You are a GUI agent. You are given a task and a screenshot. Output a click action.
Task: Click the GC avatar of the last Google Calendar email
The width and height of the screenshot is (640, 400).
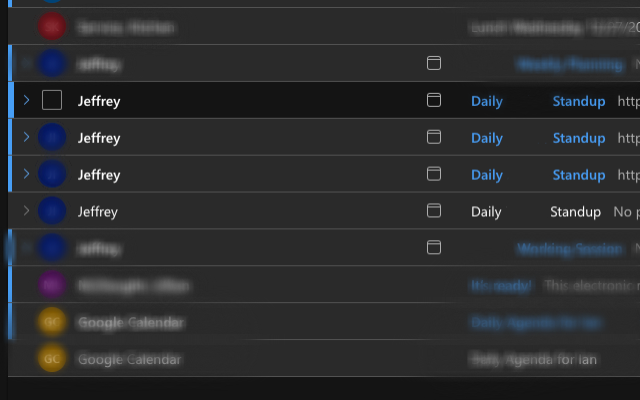pos(52,358)
